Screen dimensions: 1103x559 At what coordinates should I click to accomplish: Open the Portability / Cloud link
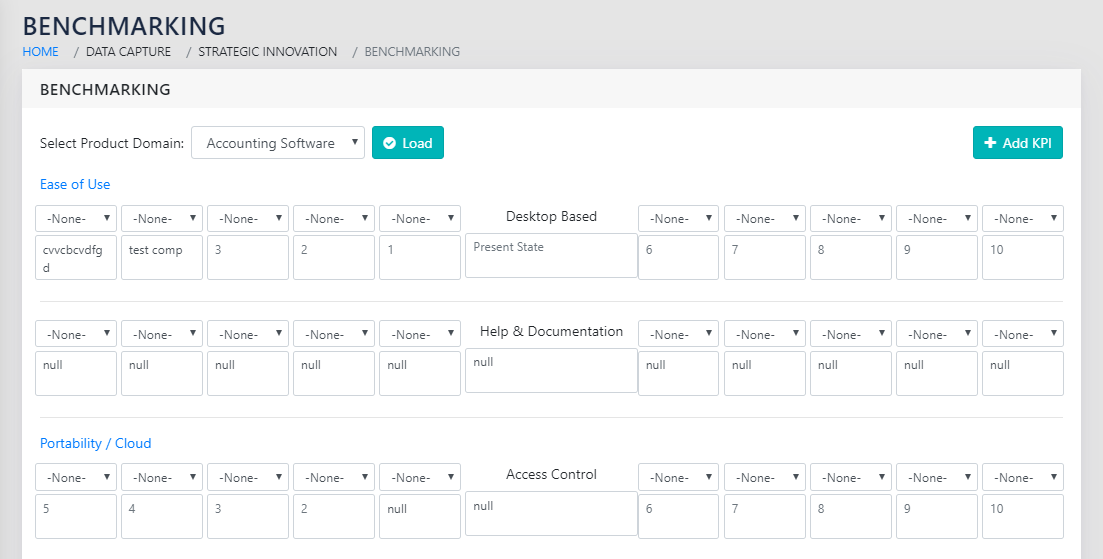(x=96, y=443)
